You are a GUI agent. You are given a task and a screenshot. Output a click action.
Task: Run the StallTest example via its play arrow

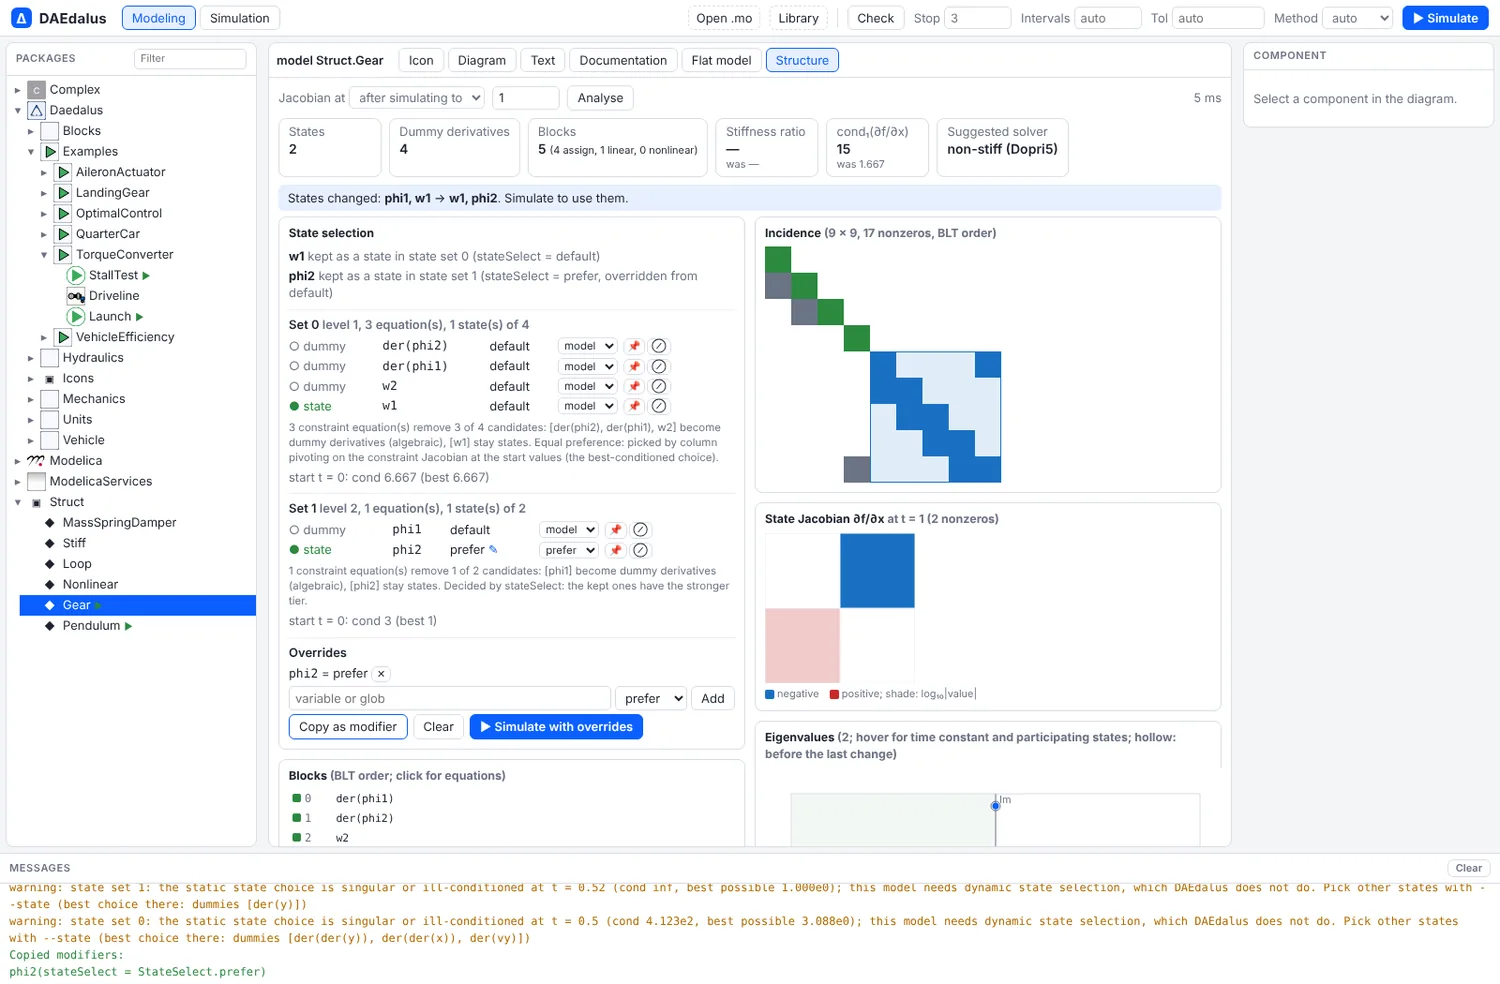(147, 275)
